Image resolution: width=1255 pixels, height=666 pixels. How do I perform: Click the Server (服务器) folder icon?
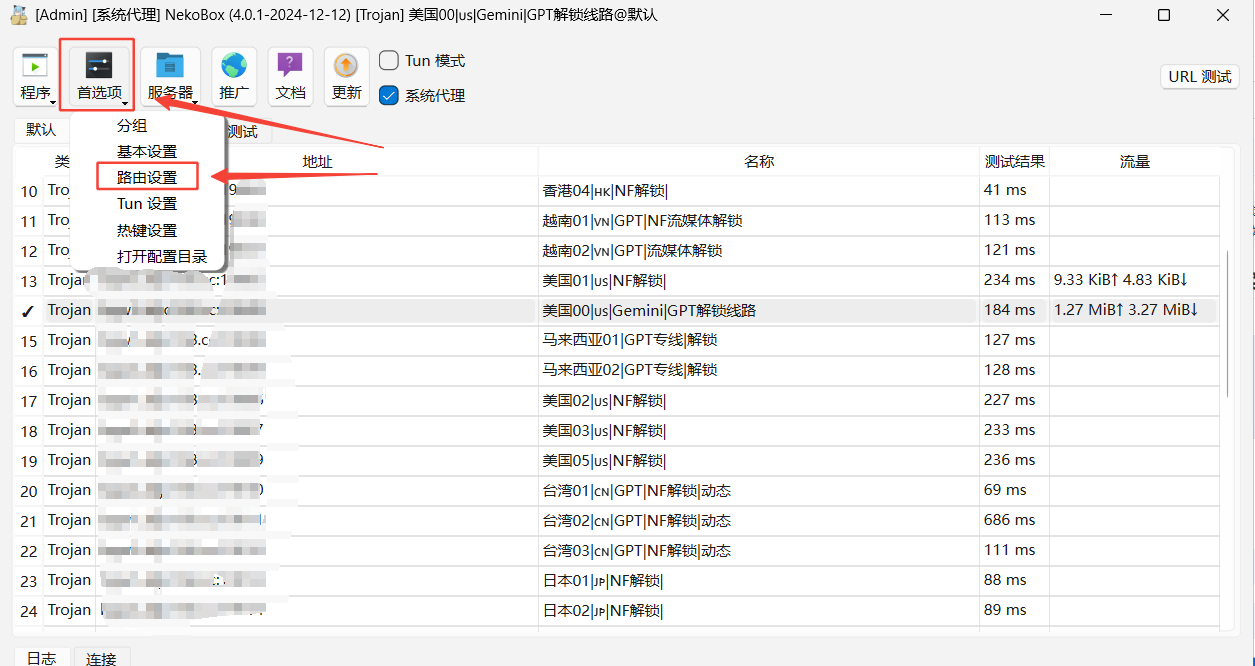point(170,67)
